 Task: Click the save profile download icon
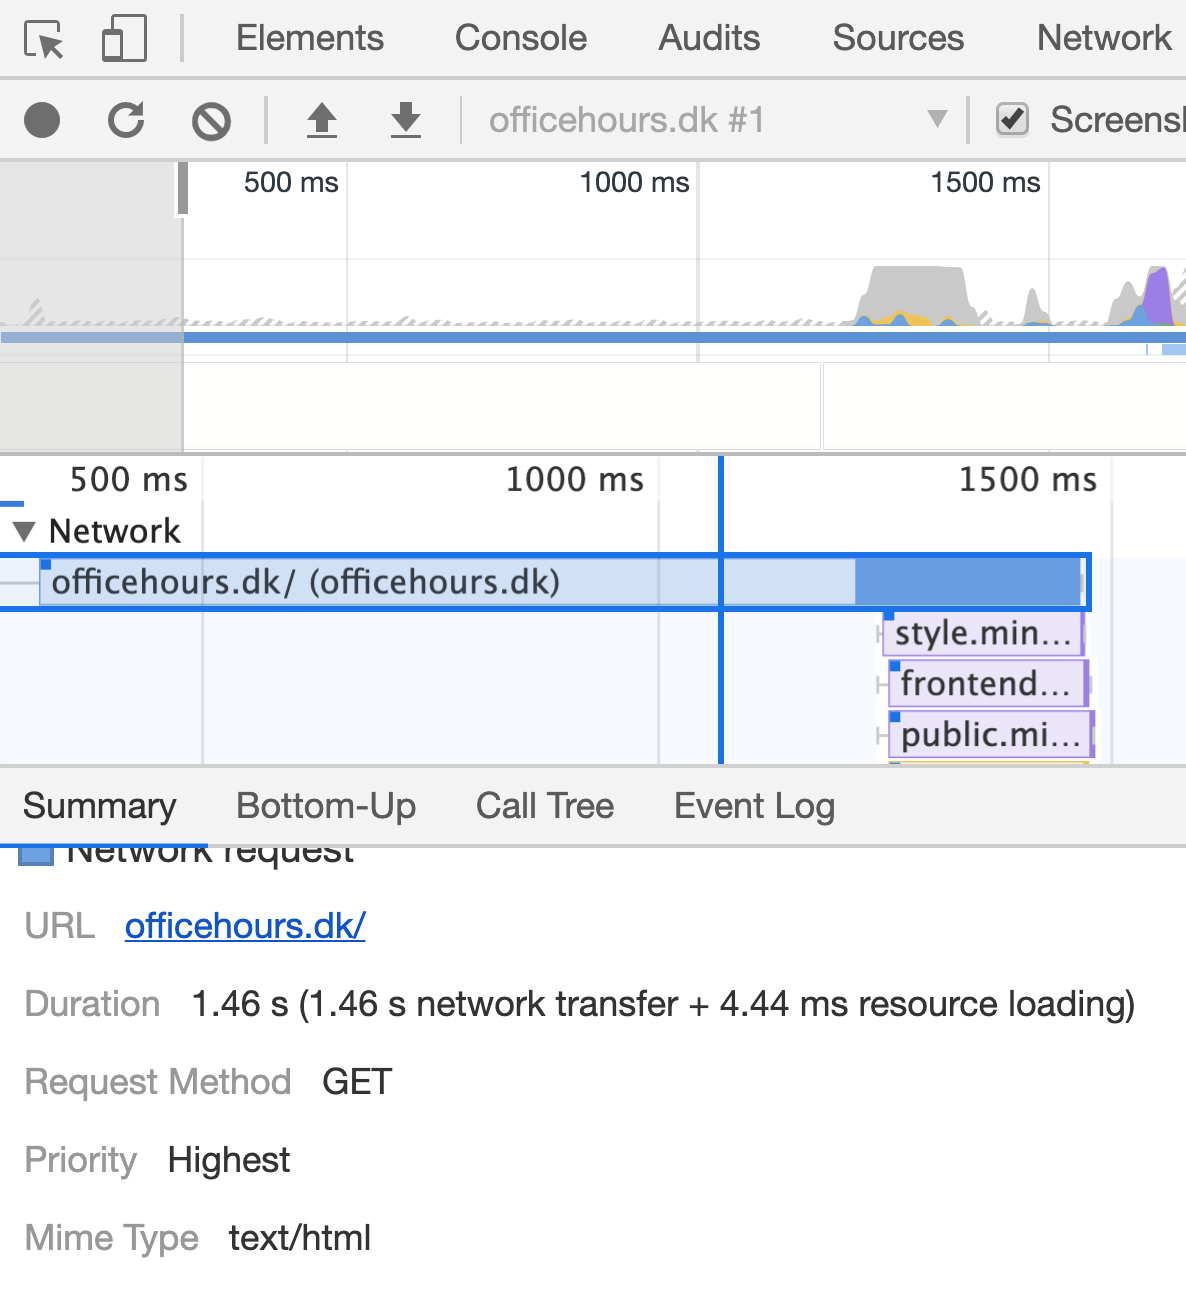coord(405,119)
